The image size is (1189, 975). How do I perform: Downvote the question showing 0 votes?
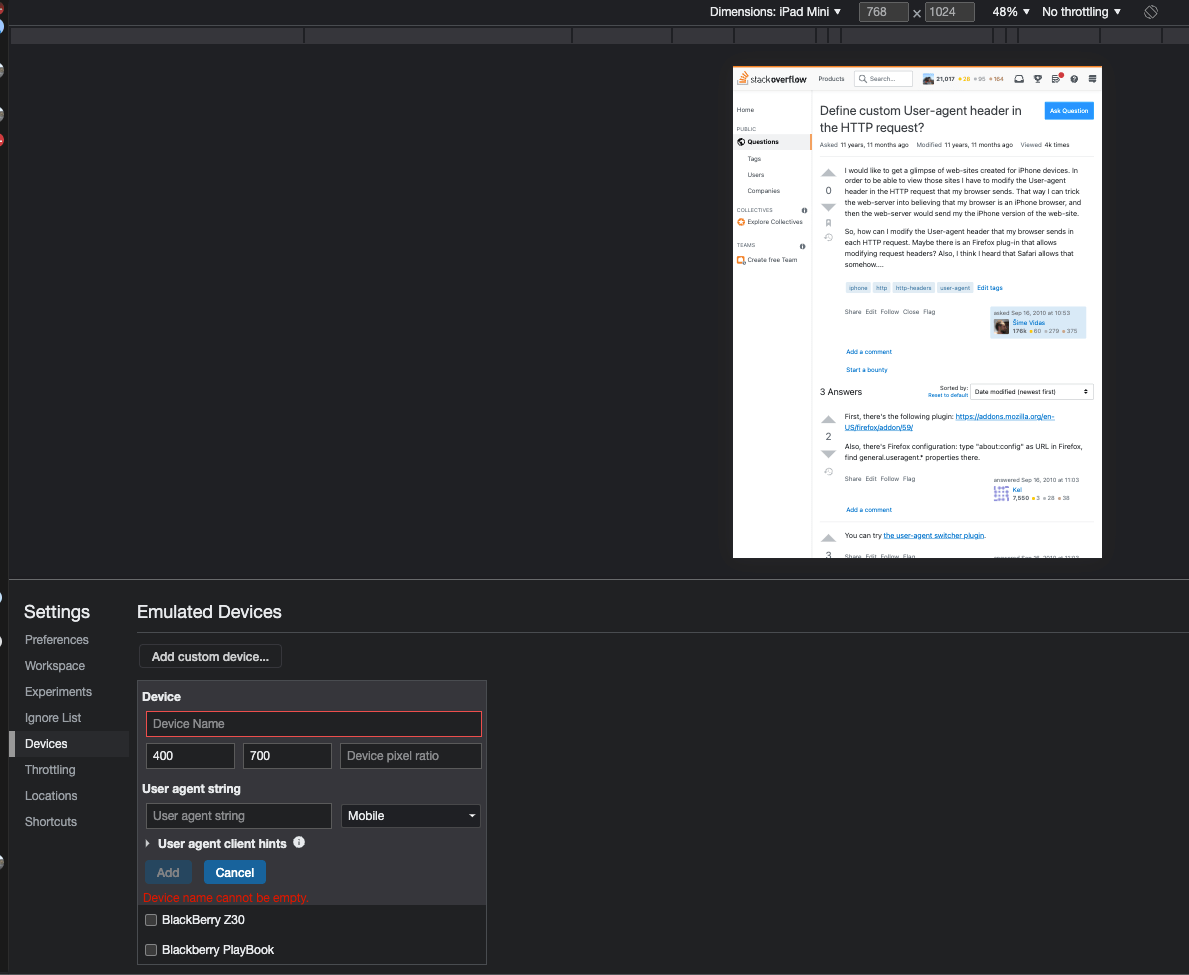point(828,207)
